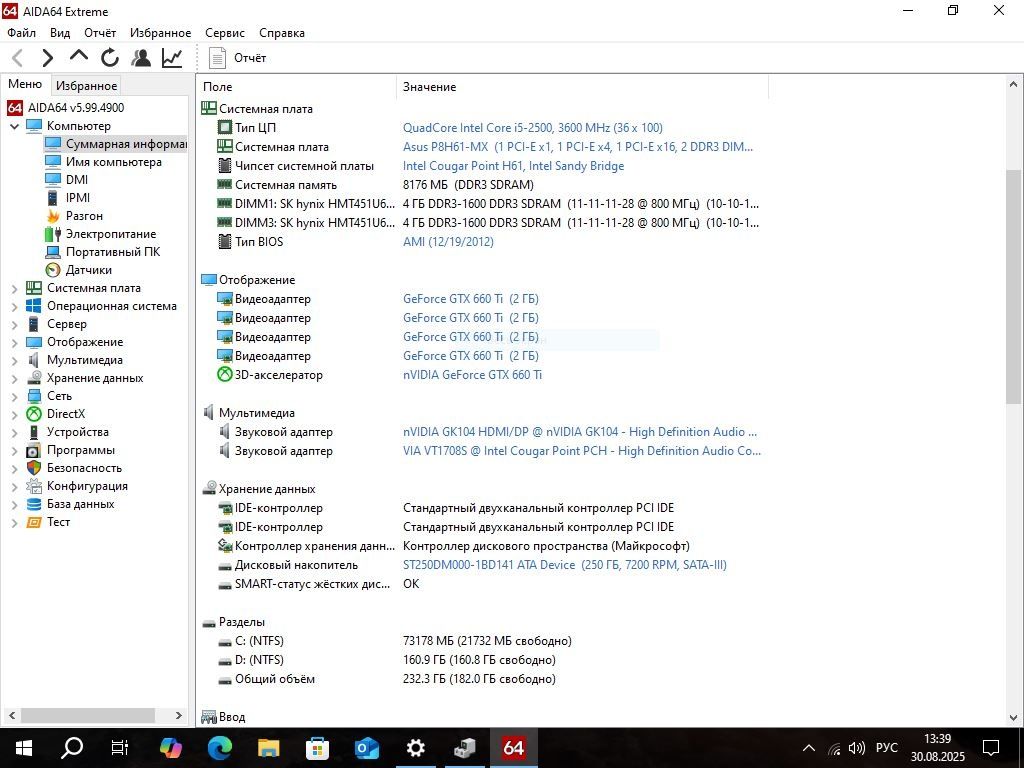Screen dimensions: 1024x768
Task: Select the DMI icon in the tree
Action: tap(53, 180)
